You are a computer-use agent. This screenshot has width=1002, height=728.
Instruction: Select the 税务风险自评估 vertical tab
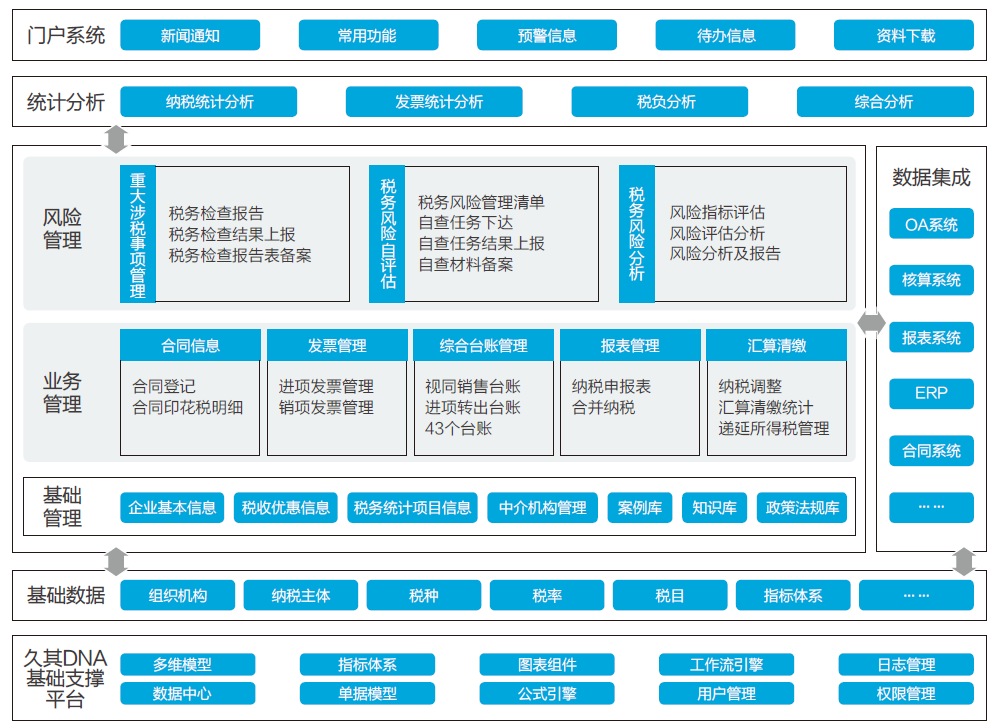pos(387,234)
